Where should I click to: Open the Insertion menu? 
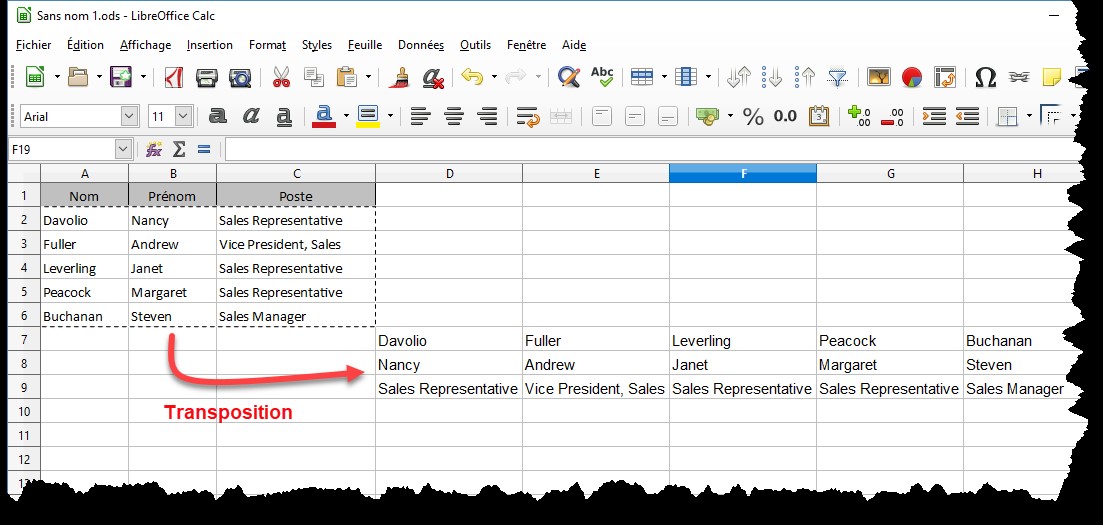point(209,45)
